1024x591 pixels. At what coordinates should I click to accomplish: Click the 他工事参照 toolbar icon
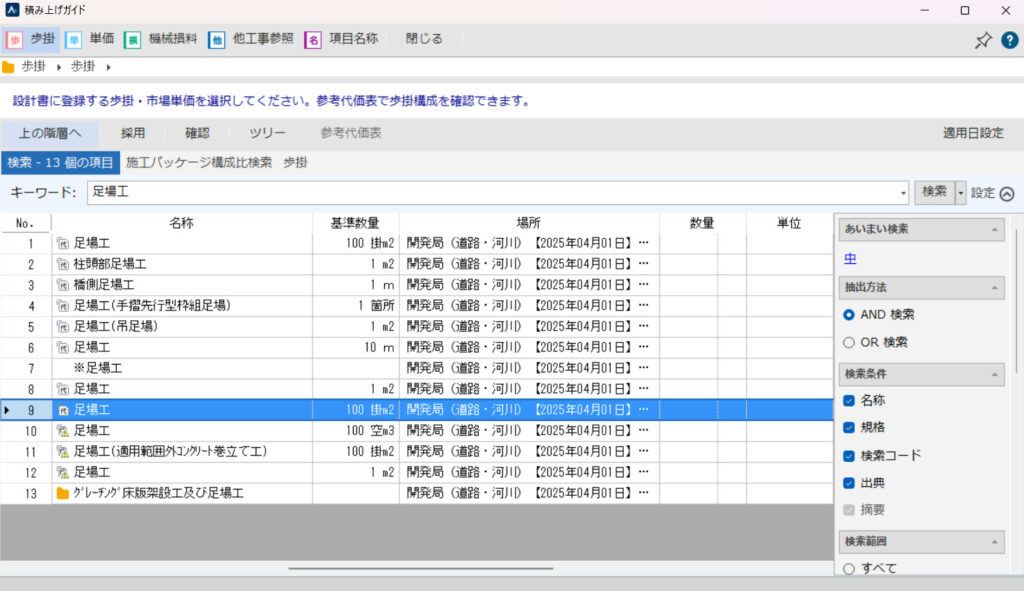216,40
